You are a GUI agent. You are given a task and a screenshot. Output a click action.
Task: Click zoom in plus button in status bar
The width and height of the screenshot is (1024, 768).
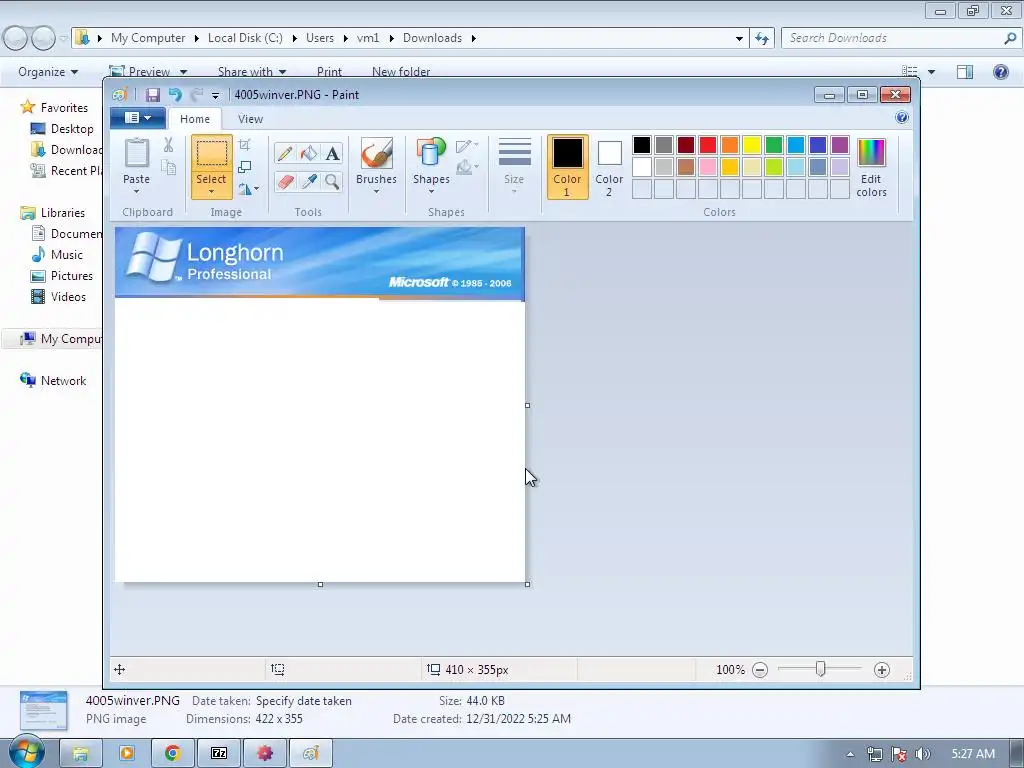tap(882, 669)
